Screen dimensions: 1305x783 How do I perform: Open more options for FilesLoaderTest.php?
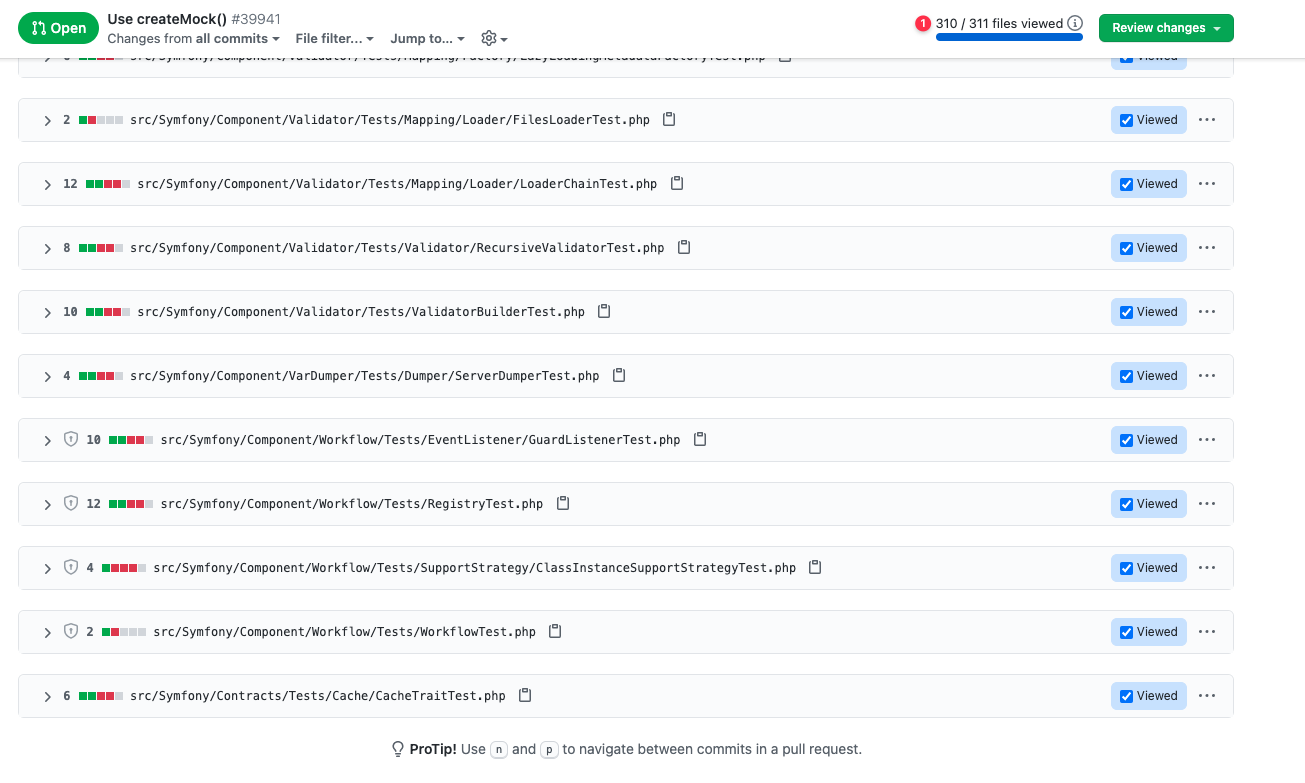(1207, 120)
